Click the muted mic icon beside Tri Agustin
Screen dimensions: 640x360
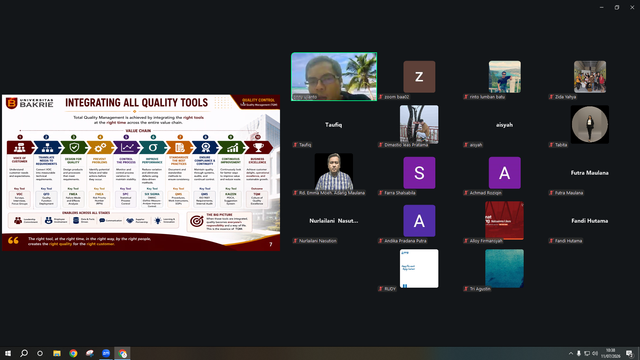(466, 289)
